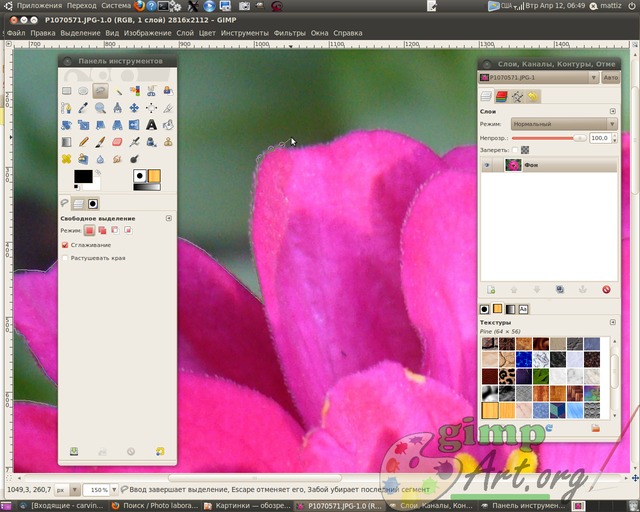Select the Color Picker eyedropper tool
The image size is (640, 512).
pos(83,108)
